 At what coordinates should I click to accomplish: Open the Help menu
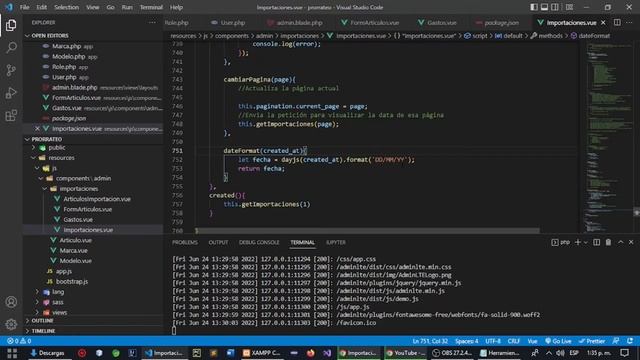(176, 7)
